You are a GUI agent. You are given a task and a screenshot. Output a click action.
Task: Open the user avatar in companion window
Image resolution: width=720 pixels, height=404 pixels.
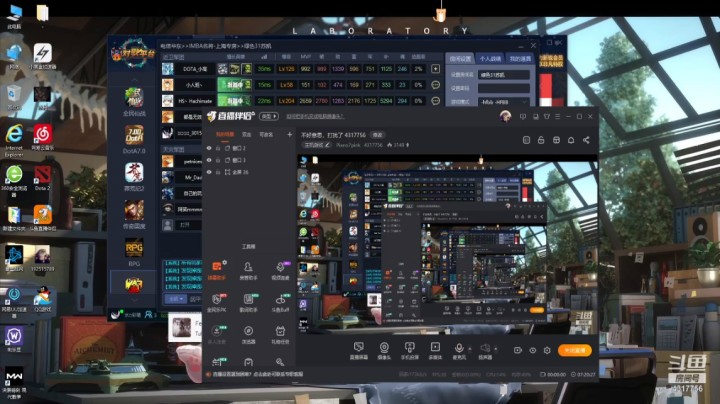506,116
